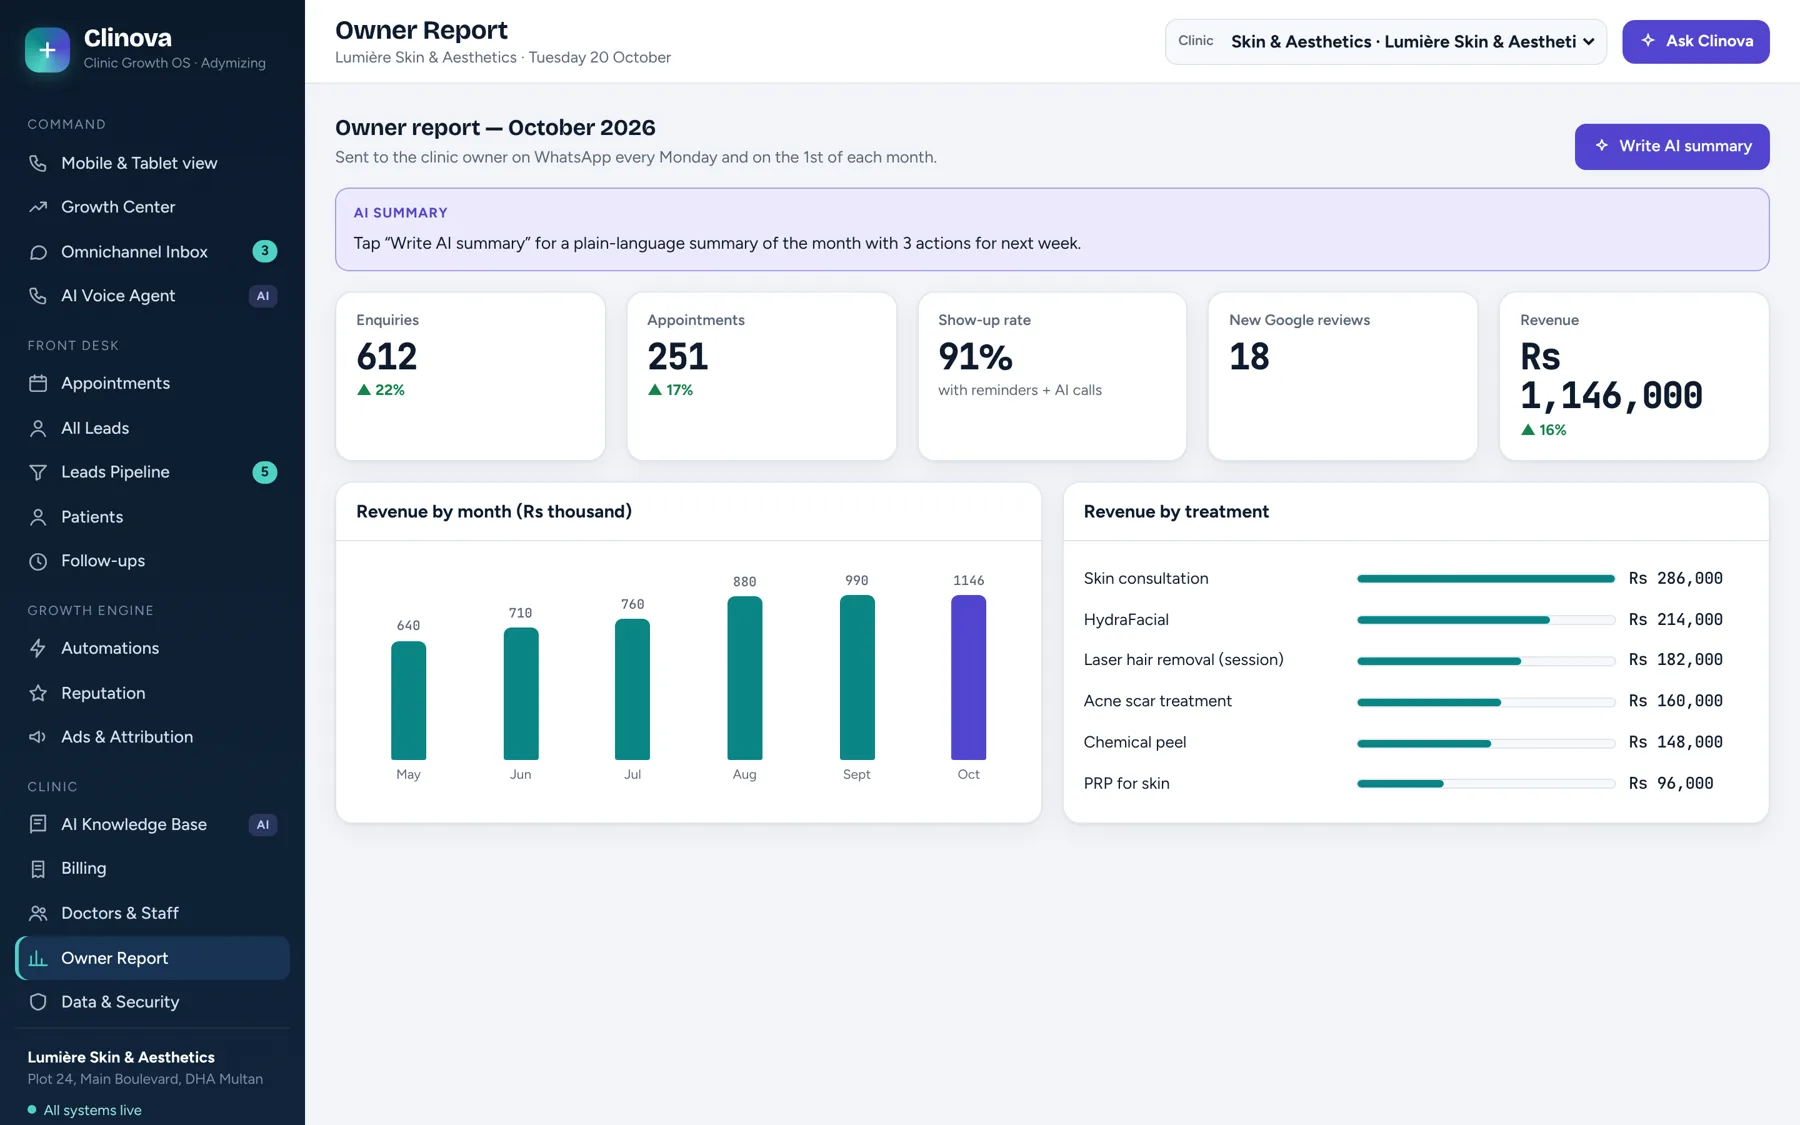Click the Chemical peel treatment label
The height and width of the screenshot is (1125, 1800).
[x=1135, y=742]
